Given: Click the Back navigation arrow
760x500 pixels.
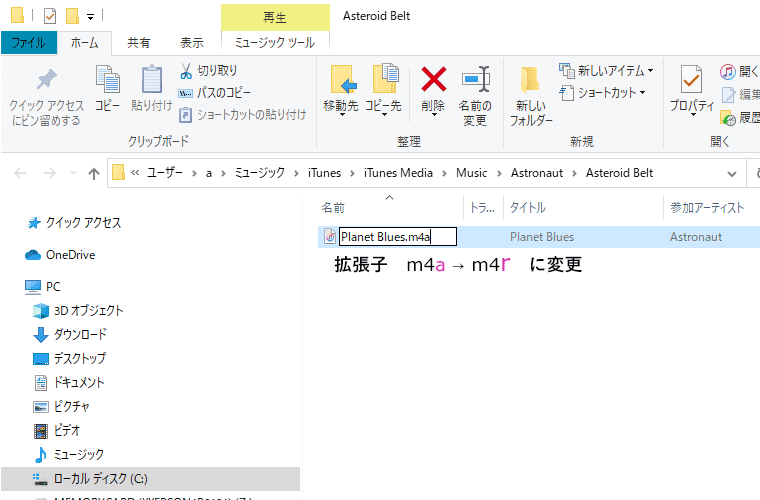Looking at the screenshot, I should click(20, 173).
